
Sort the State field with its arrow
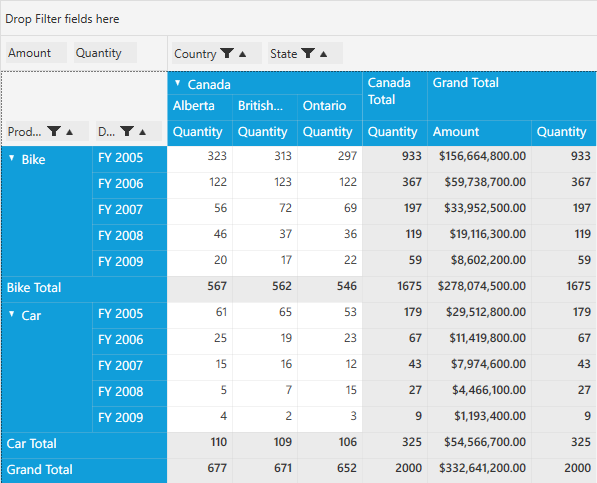(x=323, y=54)
